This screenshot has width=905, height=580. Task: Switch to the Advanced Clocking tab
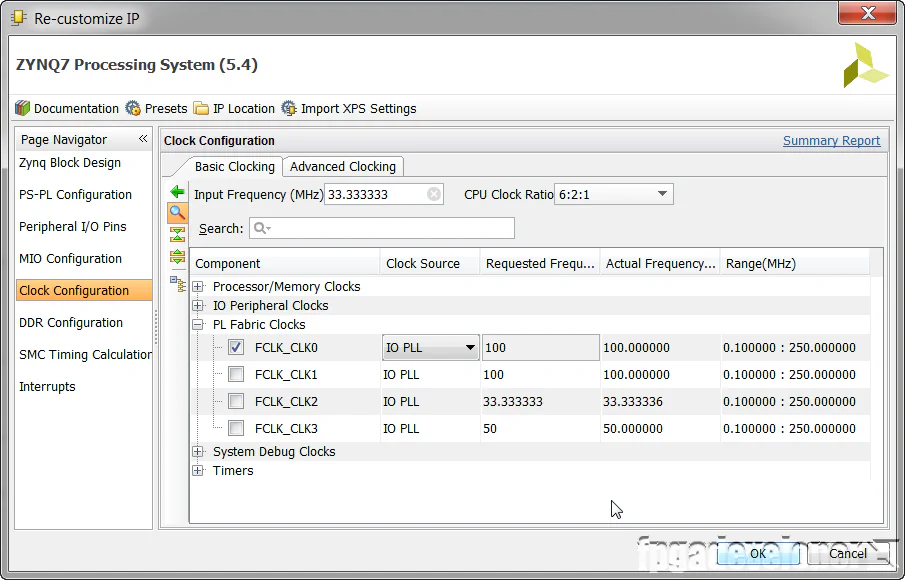[342, 166]
